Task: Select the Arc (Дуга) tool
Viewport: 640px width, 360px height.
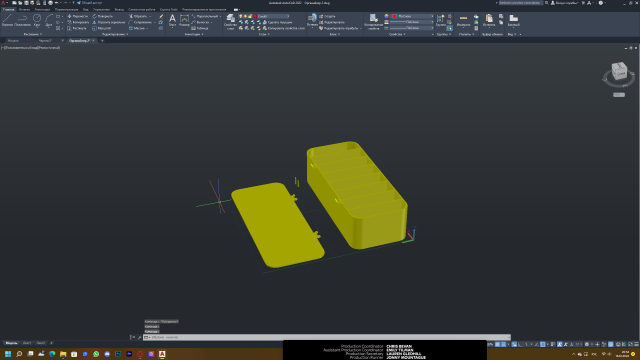Action: (49, 20)
